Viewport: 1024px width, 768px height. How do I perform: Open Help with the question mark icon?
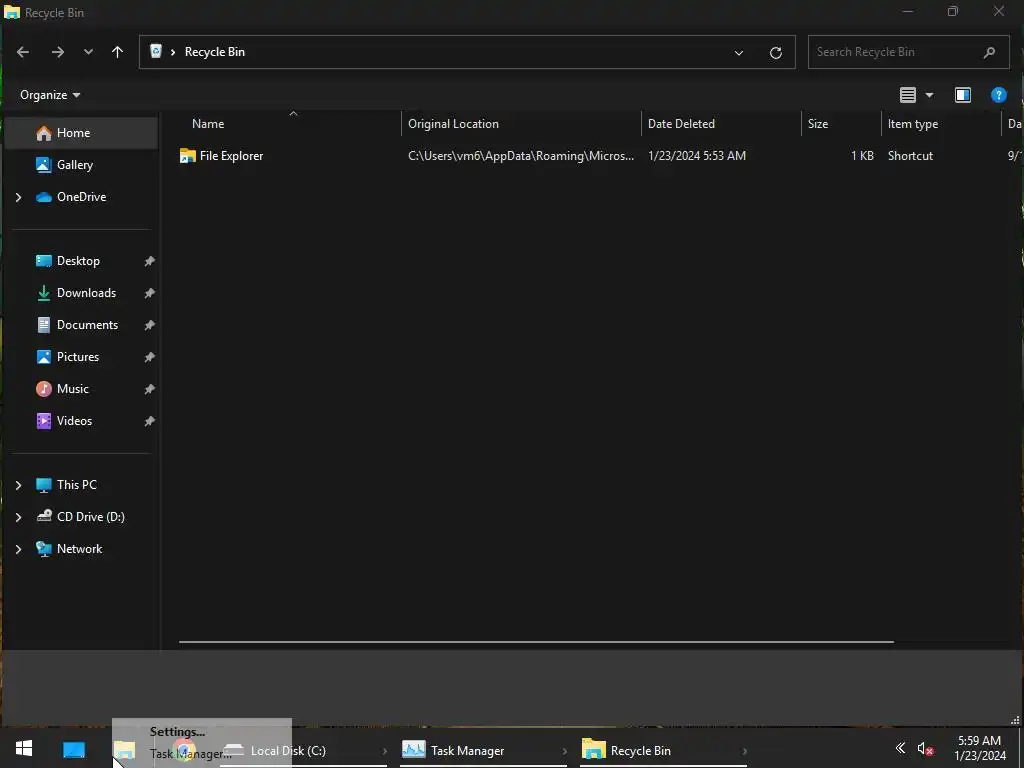click(x=999, y=95)
